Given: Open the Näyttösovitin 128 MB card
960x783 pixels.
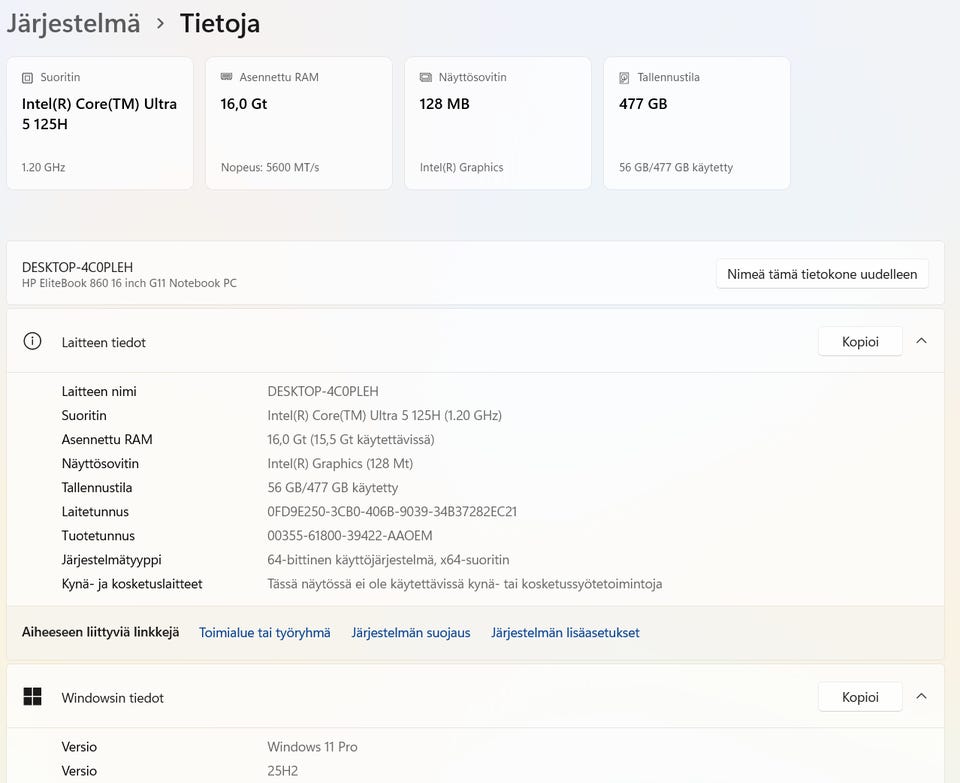Looking at the screenshot, I should [498, 123].
